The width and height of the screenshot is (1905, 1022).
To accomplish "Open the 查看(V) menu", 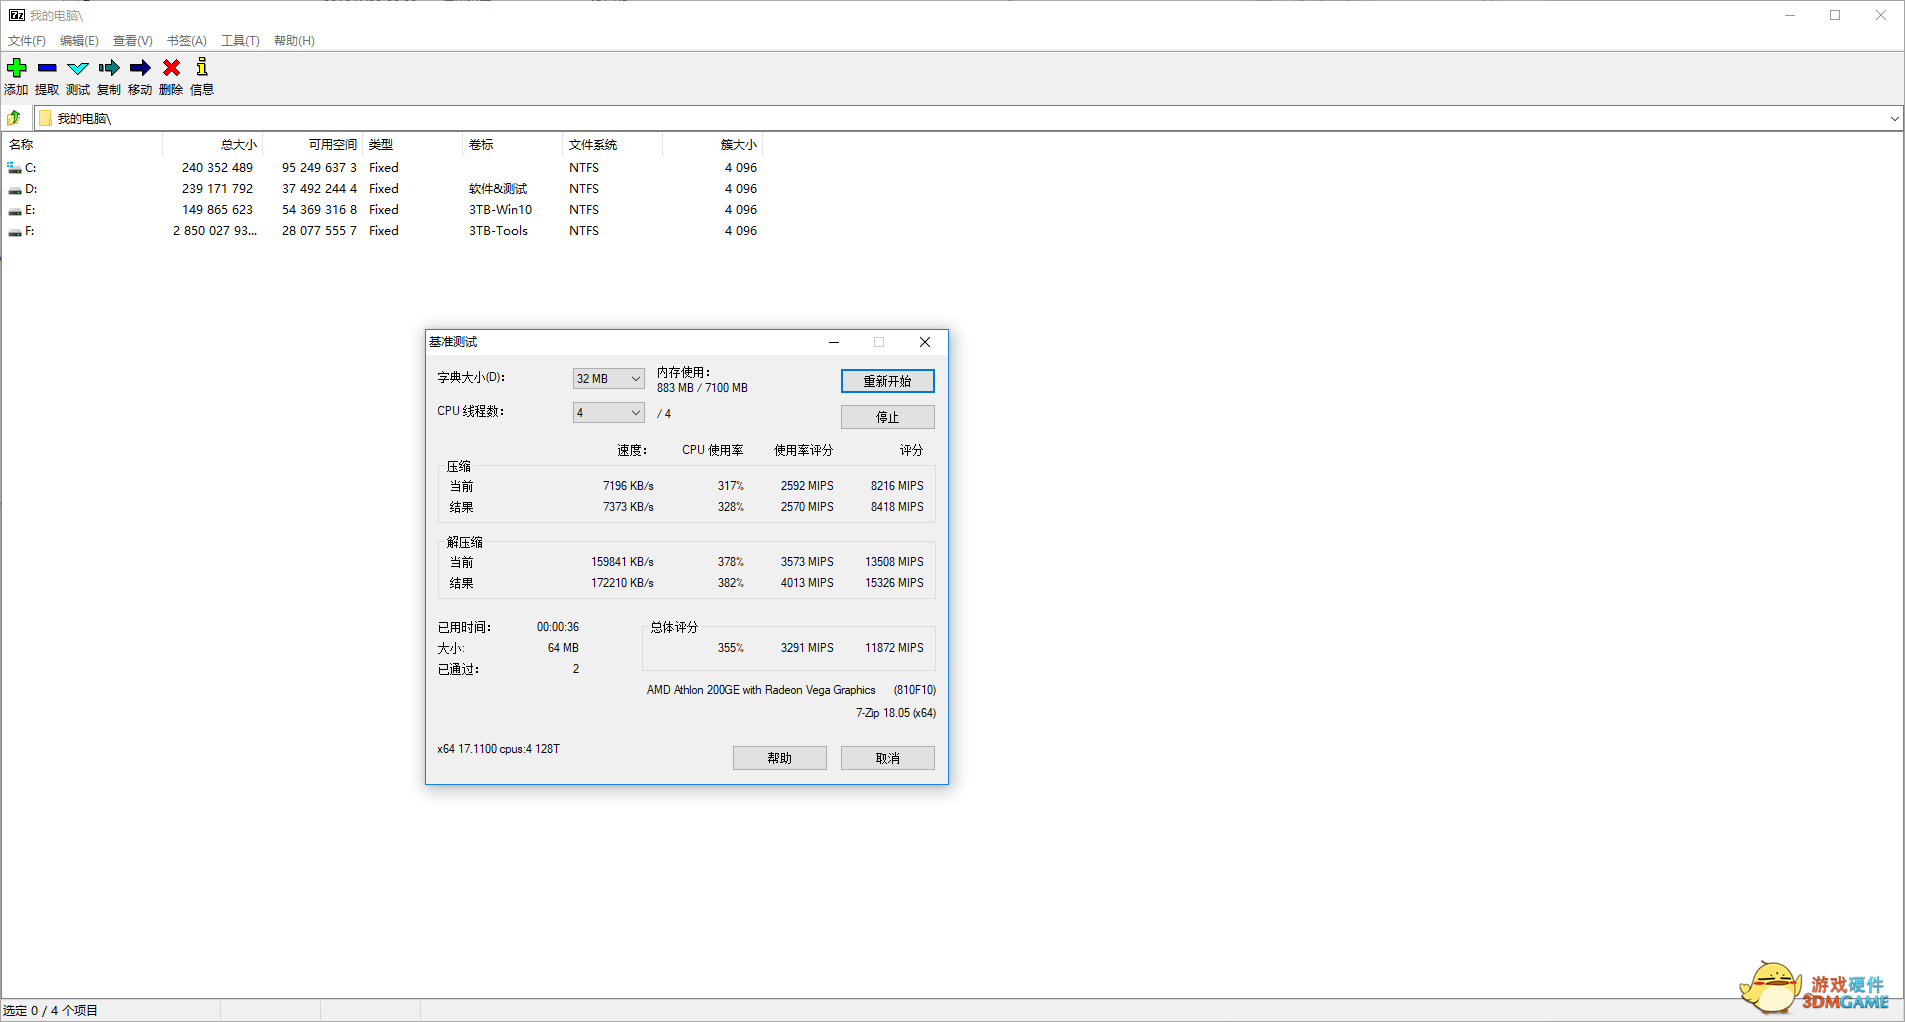I will (x=132, y=41).
